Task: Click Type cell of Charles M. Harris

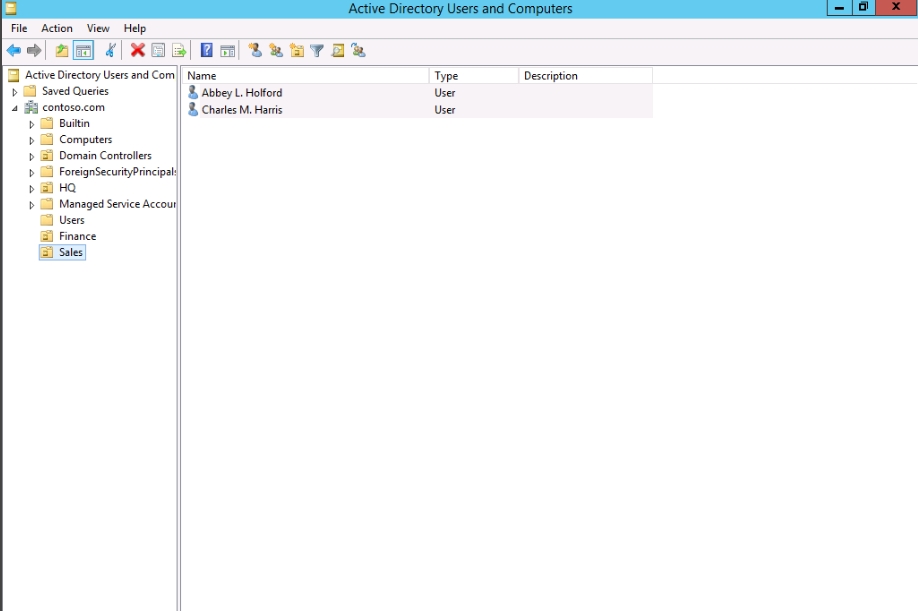Action: tap(445, 109)
